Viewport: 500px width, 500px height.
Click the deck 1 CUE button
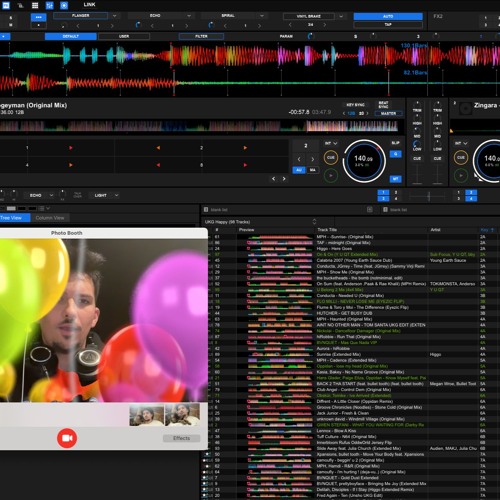[x=331, y=158]
